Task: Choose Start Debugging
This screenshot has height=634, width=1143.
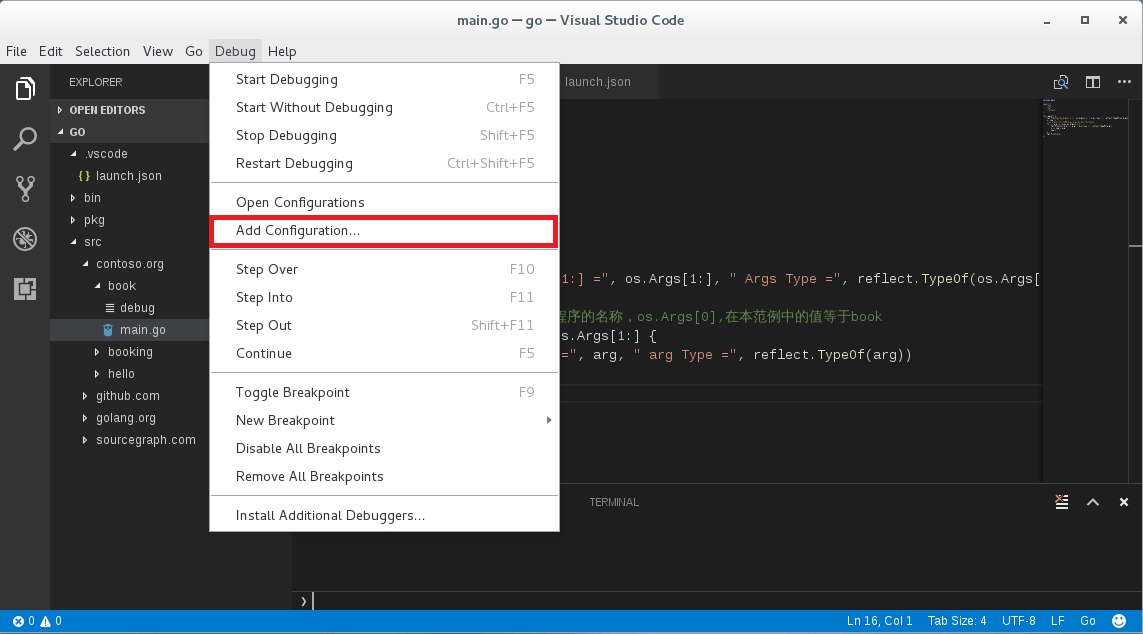Action: point(384,79)
